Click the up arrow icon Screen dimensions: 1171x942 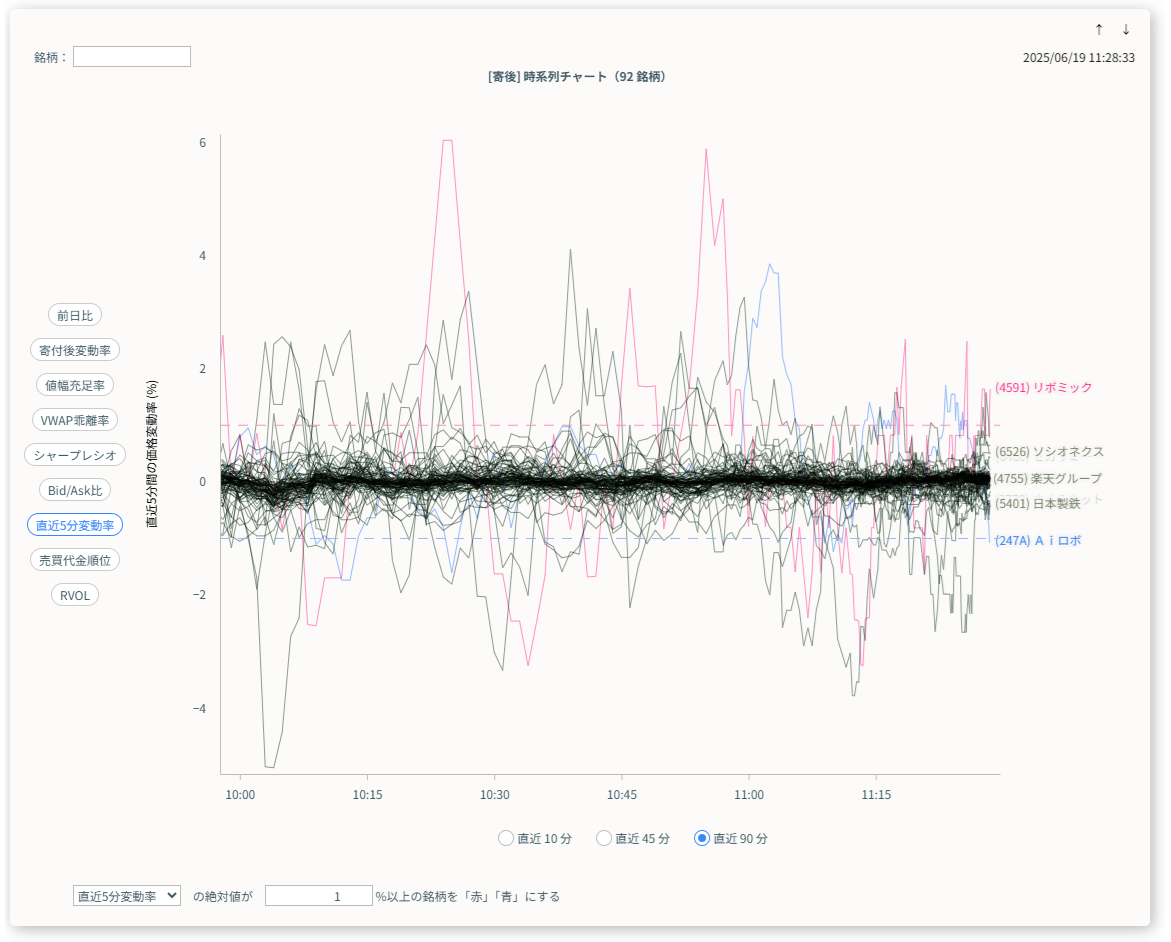point(1099,29)
